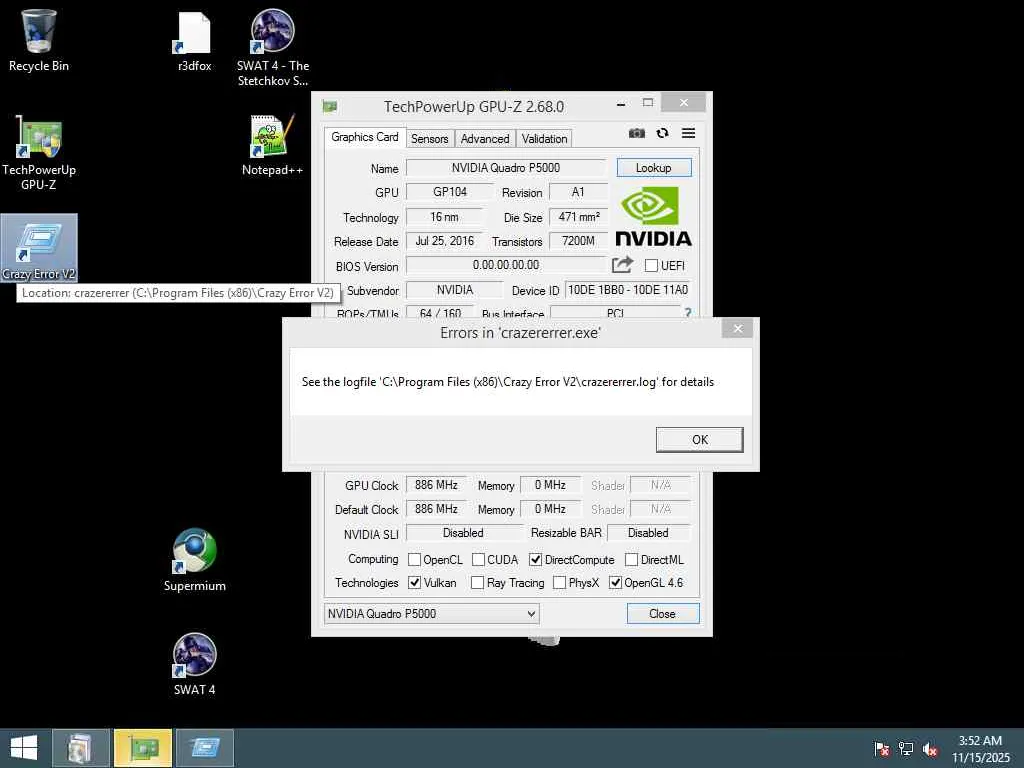Open the File Explorer taskbar button

(x=80, y=748)
